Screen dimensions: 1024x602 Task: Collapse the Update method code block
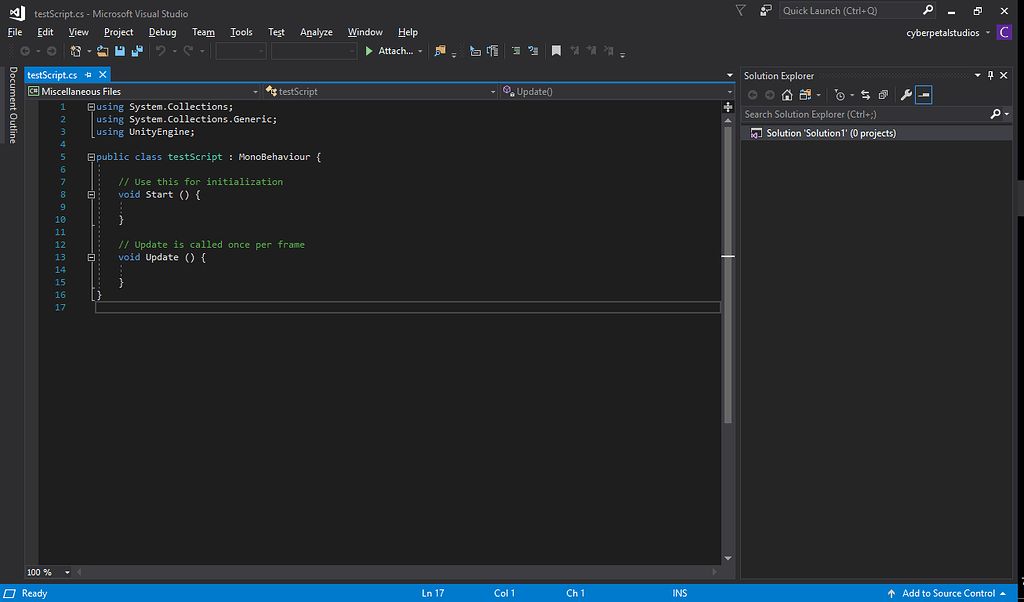tap(91, 257)
